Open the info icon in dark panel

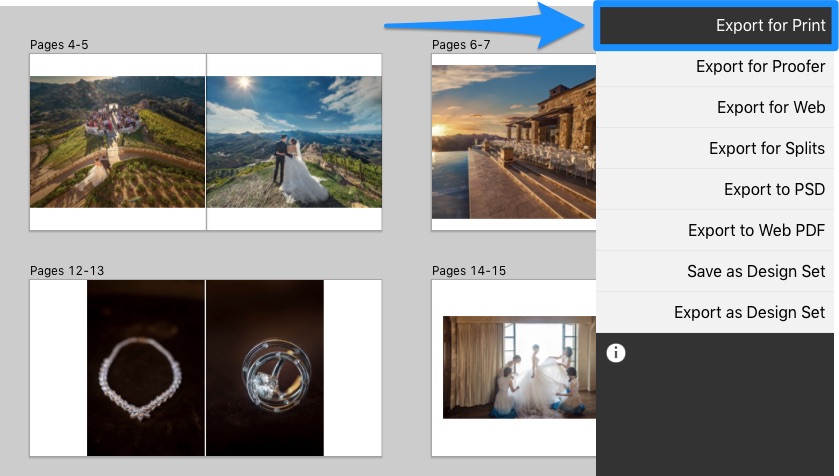click(616, 353)
